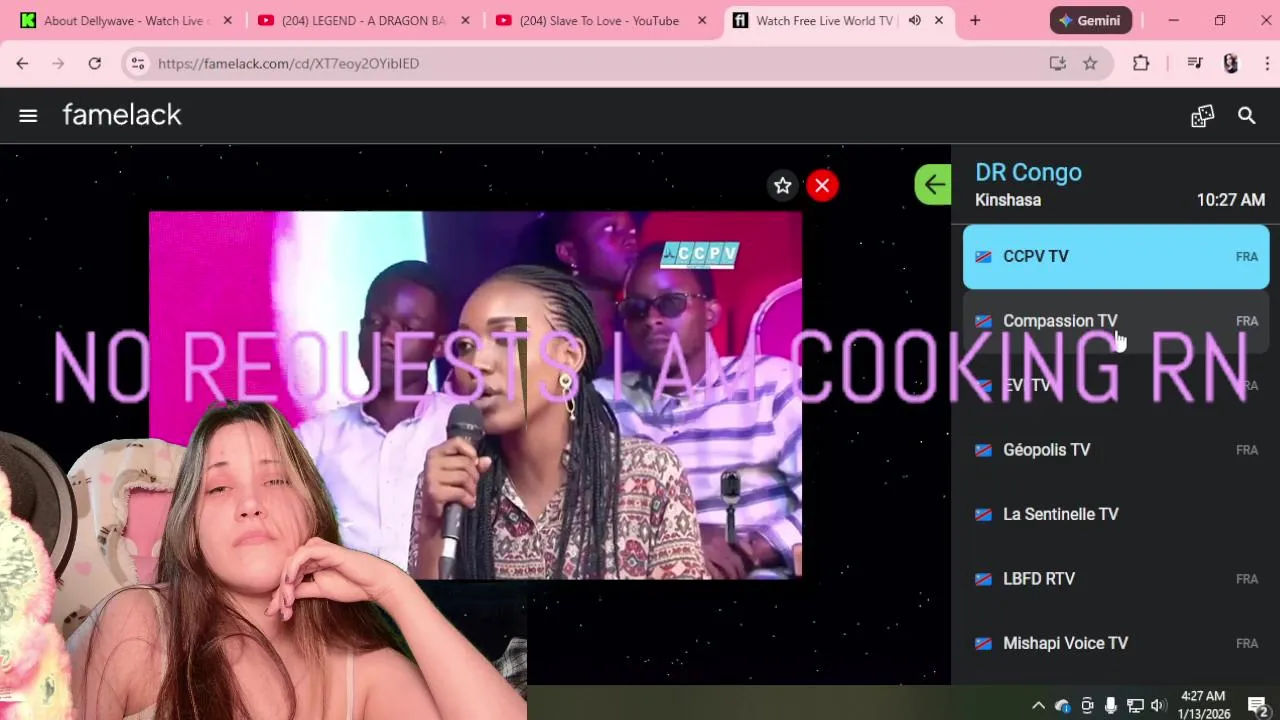The height and width of the screenshot is (720, 1280).
Task: Open notification center icon
Action: [x=1258, y=705]
